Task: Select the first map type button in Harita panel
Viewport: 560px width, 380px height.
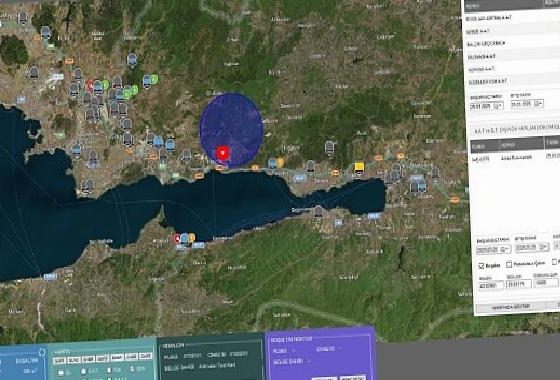Action: pyautogui.click(x=60, y=360)
